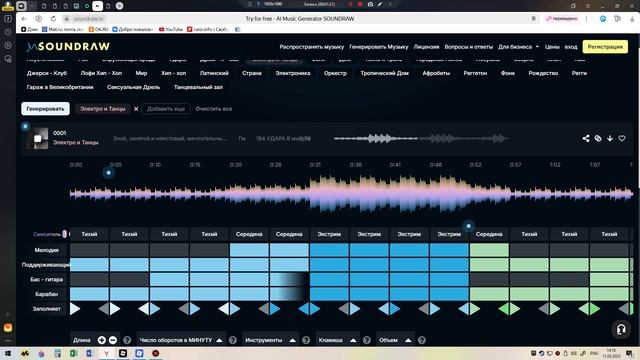Open Распространять музыку in the top menu
The image size is (640, 360).
(x=312, y=47)
